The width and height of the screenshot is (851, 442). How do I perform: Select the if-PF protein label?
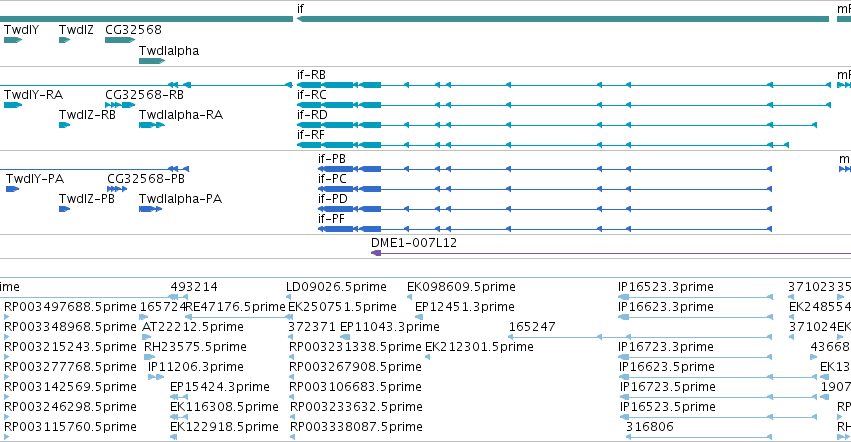tap(331, 219)
